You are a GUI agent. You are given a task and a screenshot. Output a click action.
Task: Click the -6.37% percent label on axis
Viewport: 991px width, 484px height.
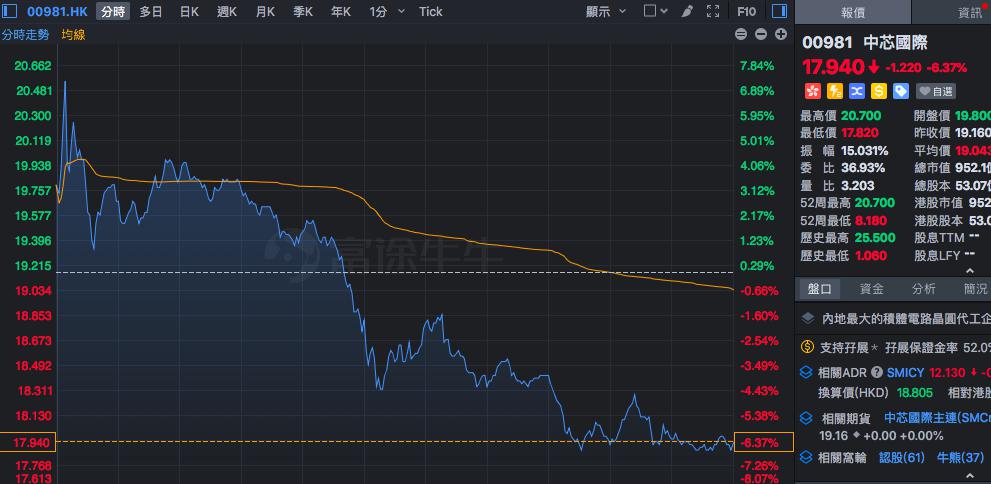click(x=763, y=442)
